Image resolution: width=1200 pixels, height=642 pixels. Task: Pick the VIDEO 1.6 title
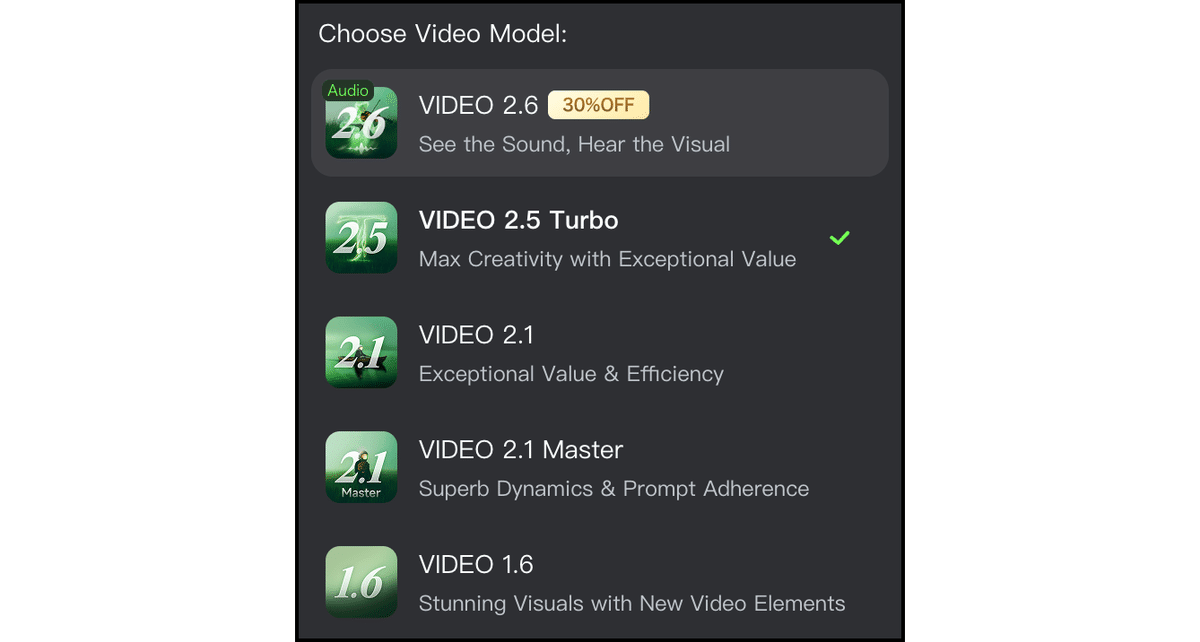point(476,565)
